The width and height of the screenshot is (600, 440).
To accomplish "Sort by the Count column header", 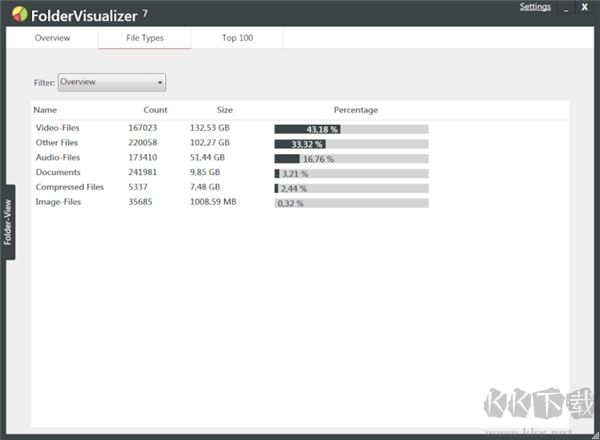I will coord(155,110).
